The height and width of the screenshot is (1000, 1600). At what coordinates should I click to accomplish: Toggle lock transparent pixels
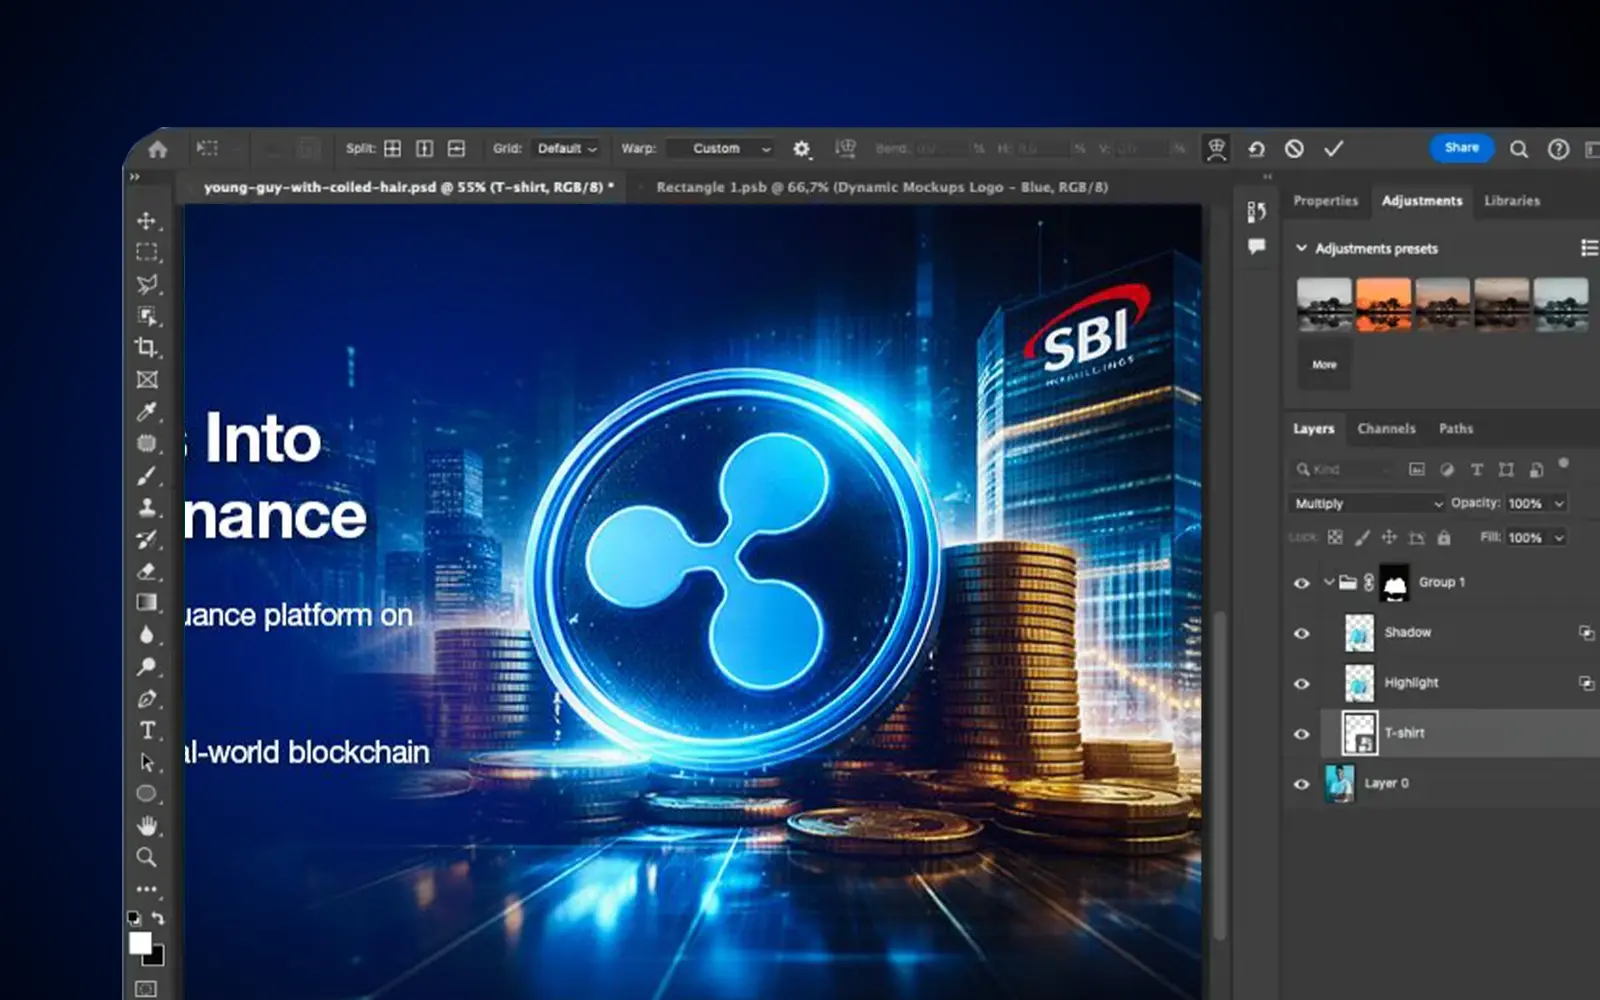[1335, 537]
